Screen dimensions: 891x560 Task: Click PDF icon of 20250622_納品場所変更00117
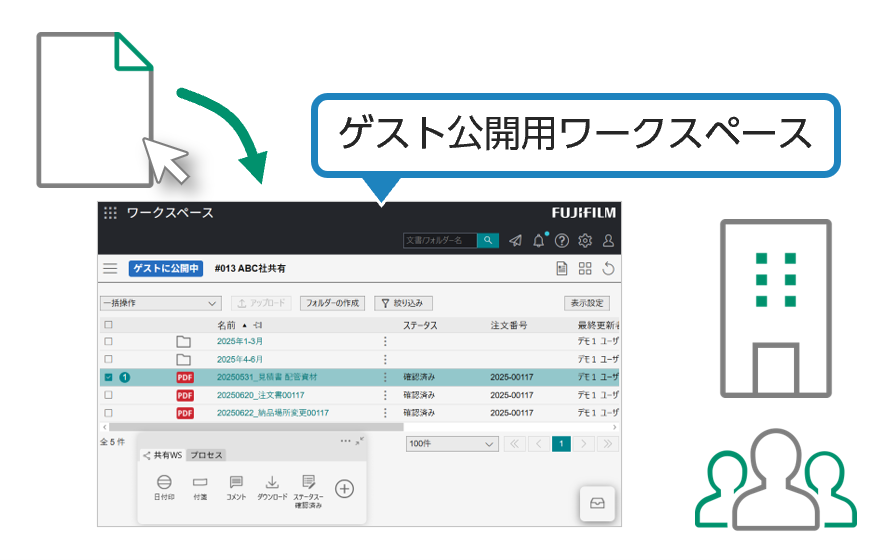click(185, 413)
